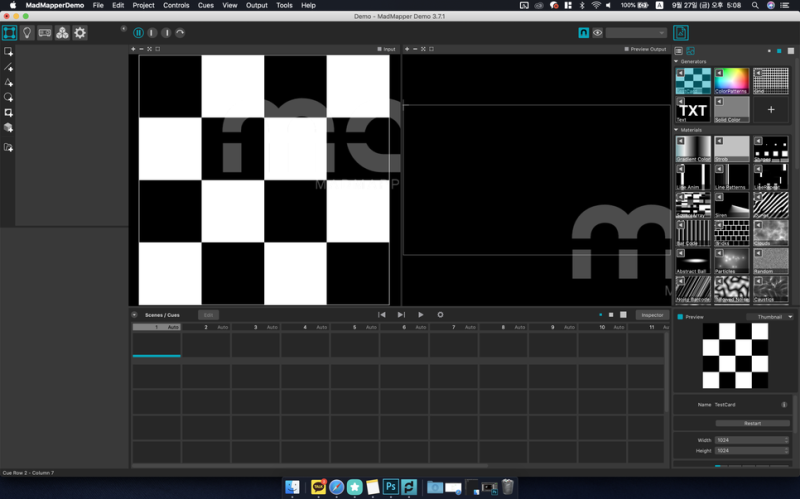Click the Inspector button

652,315
